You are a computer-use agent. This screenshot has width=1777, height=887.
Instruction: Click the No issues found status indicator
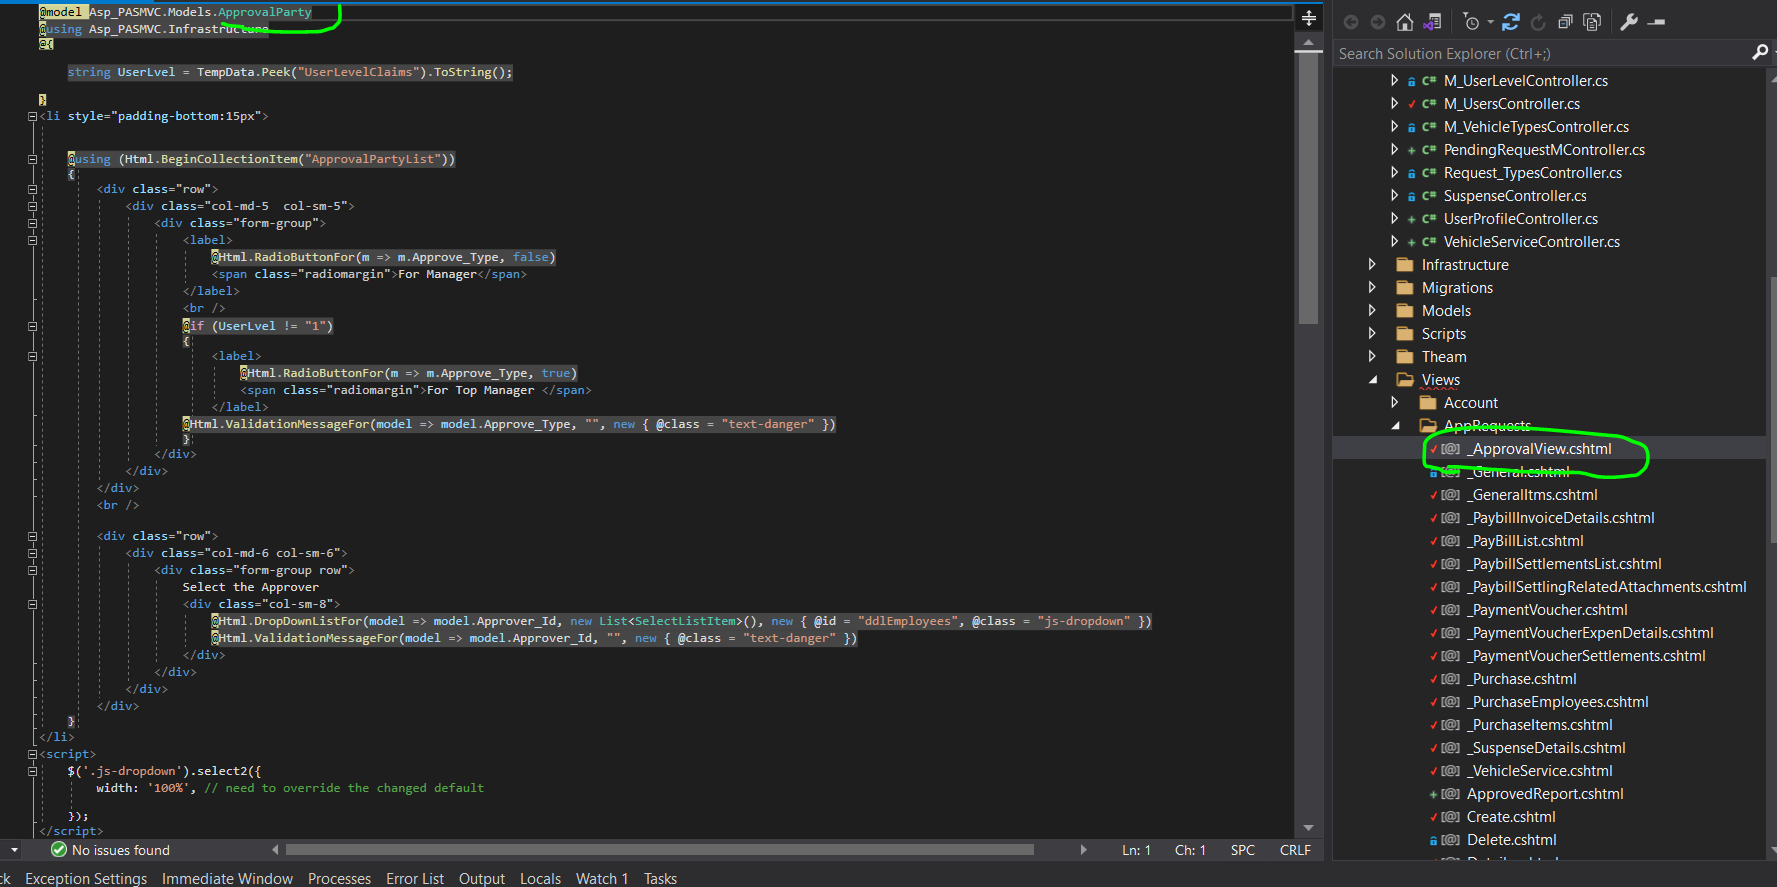pyautogui.click(x=110, y=850)
